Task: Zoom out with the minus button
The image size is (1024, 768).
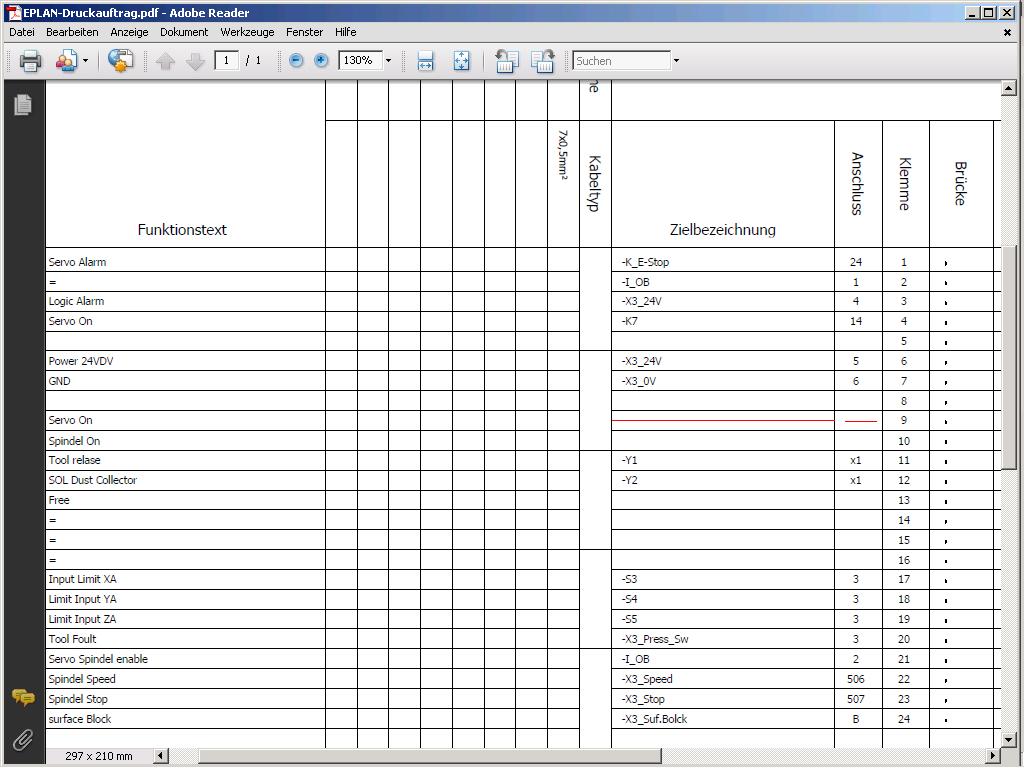Action: point(296,61)
